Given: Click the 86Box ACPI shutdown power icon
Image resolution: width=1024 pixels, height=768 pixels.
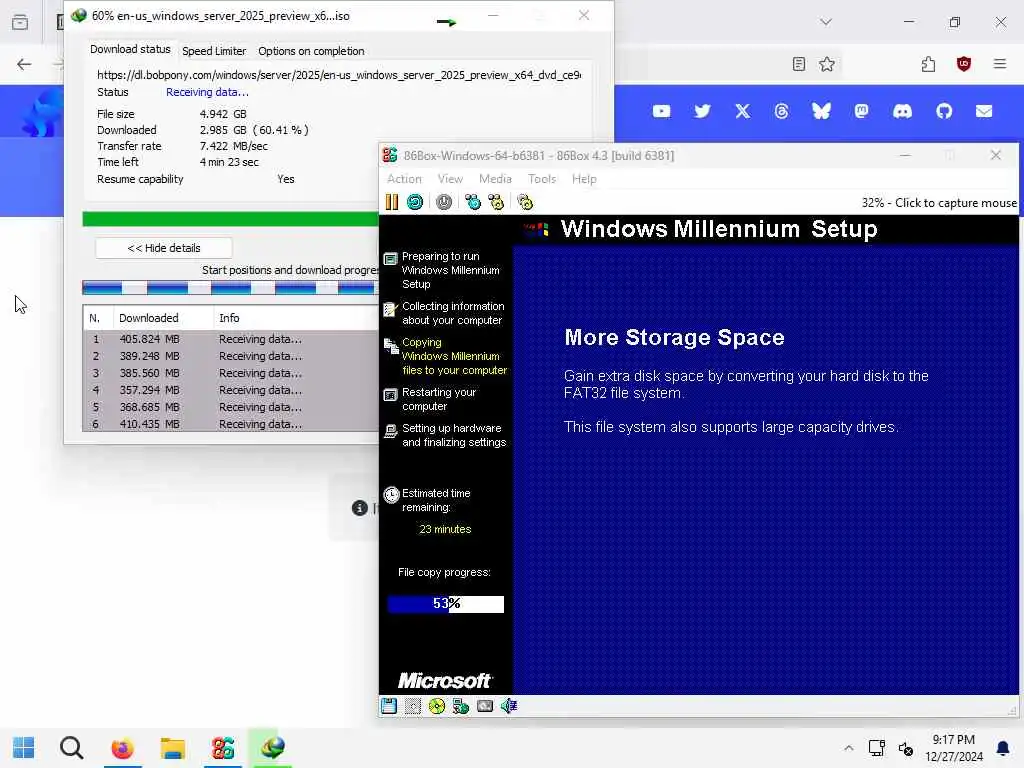Looking at the screenshot, I should 444,202.
